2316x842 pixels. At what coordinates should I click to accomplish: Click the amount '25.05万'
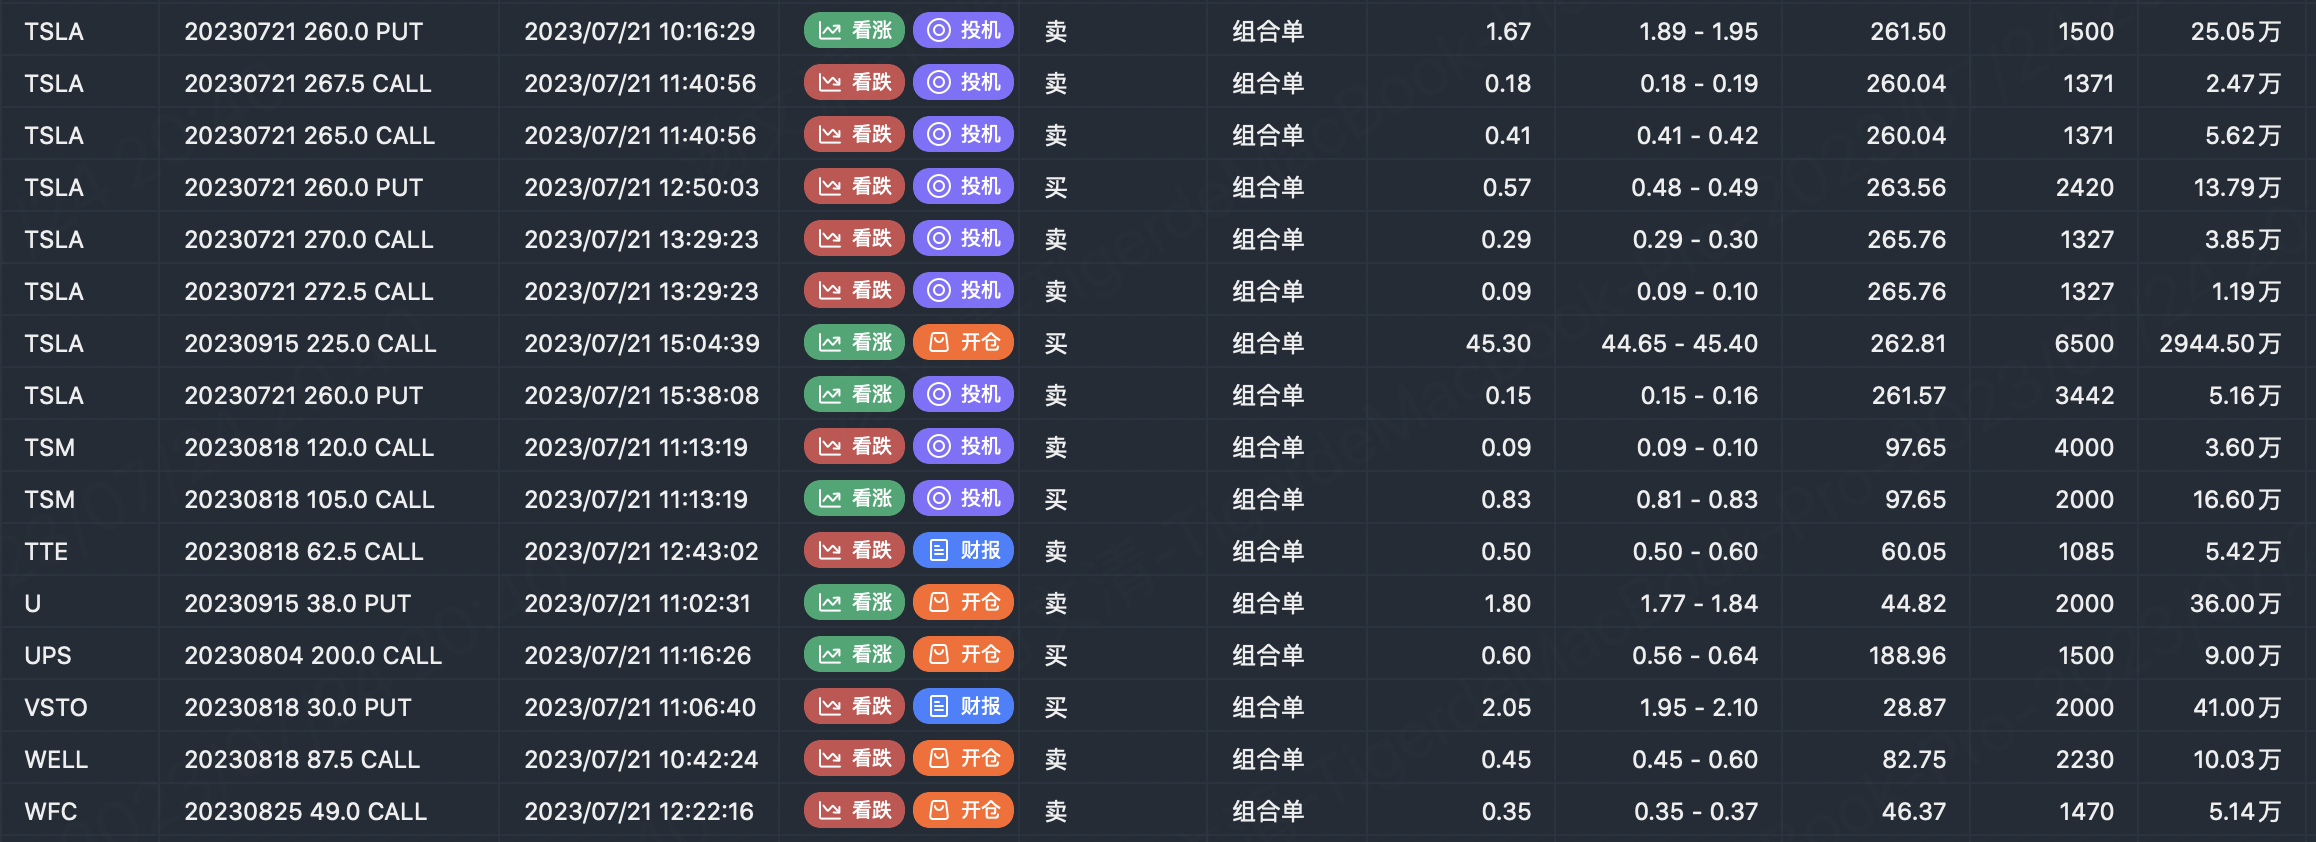tap(2236, 31)
